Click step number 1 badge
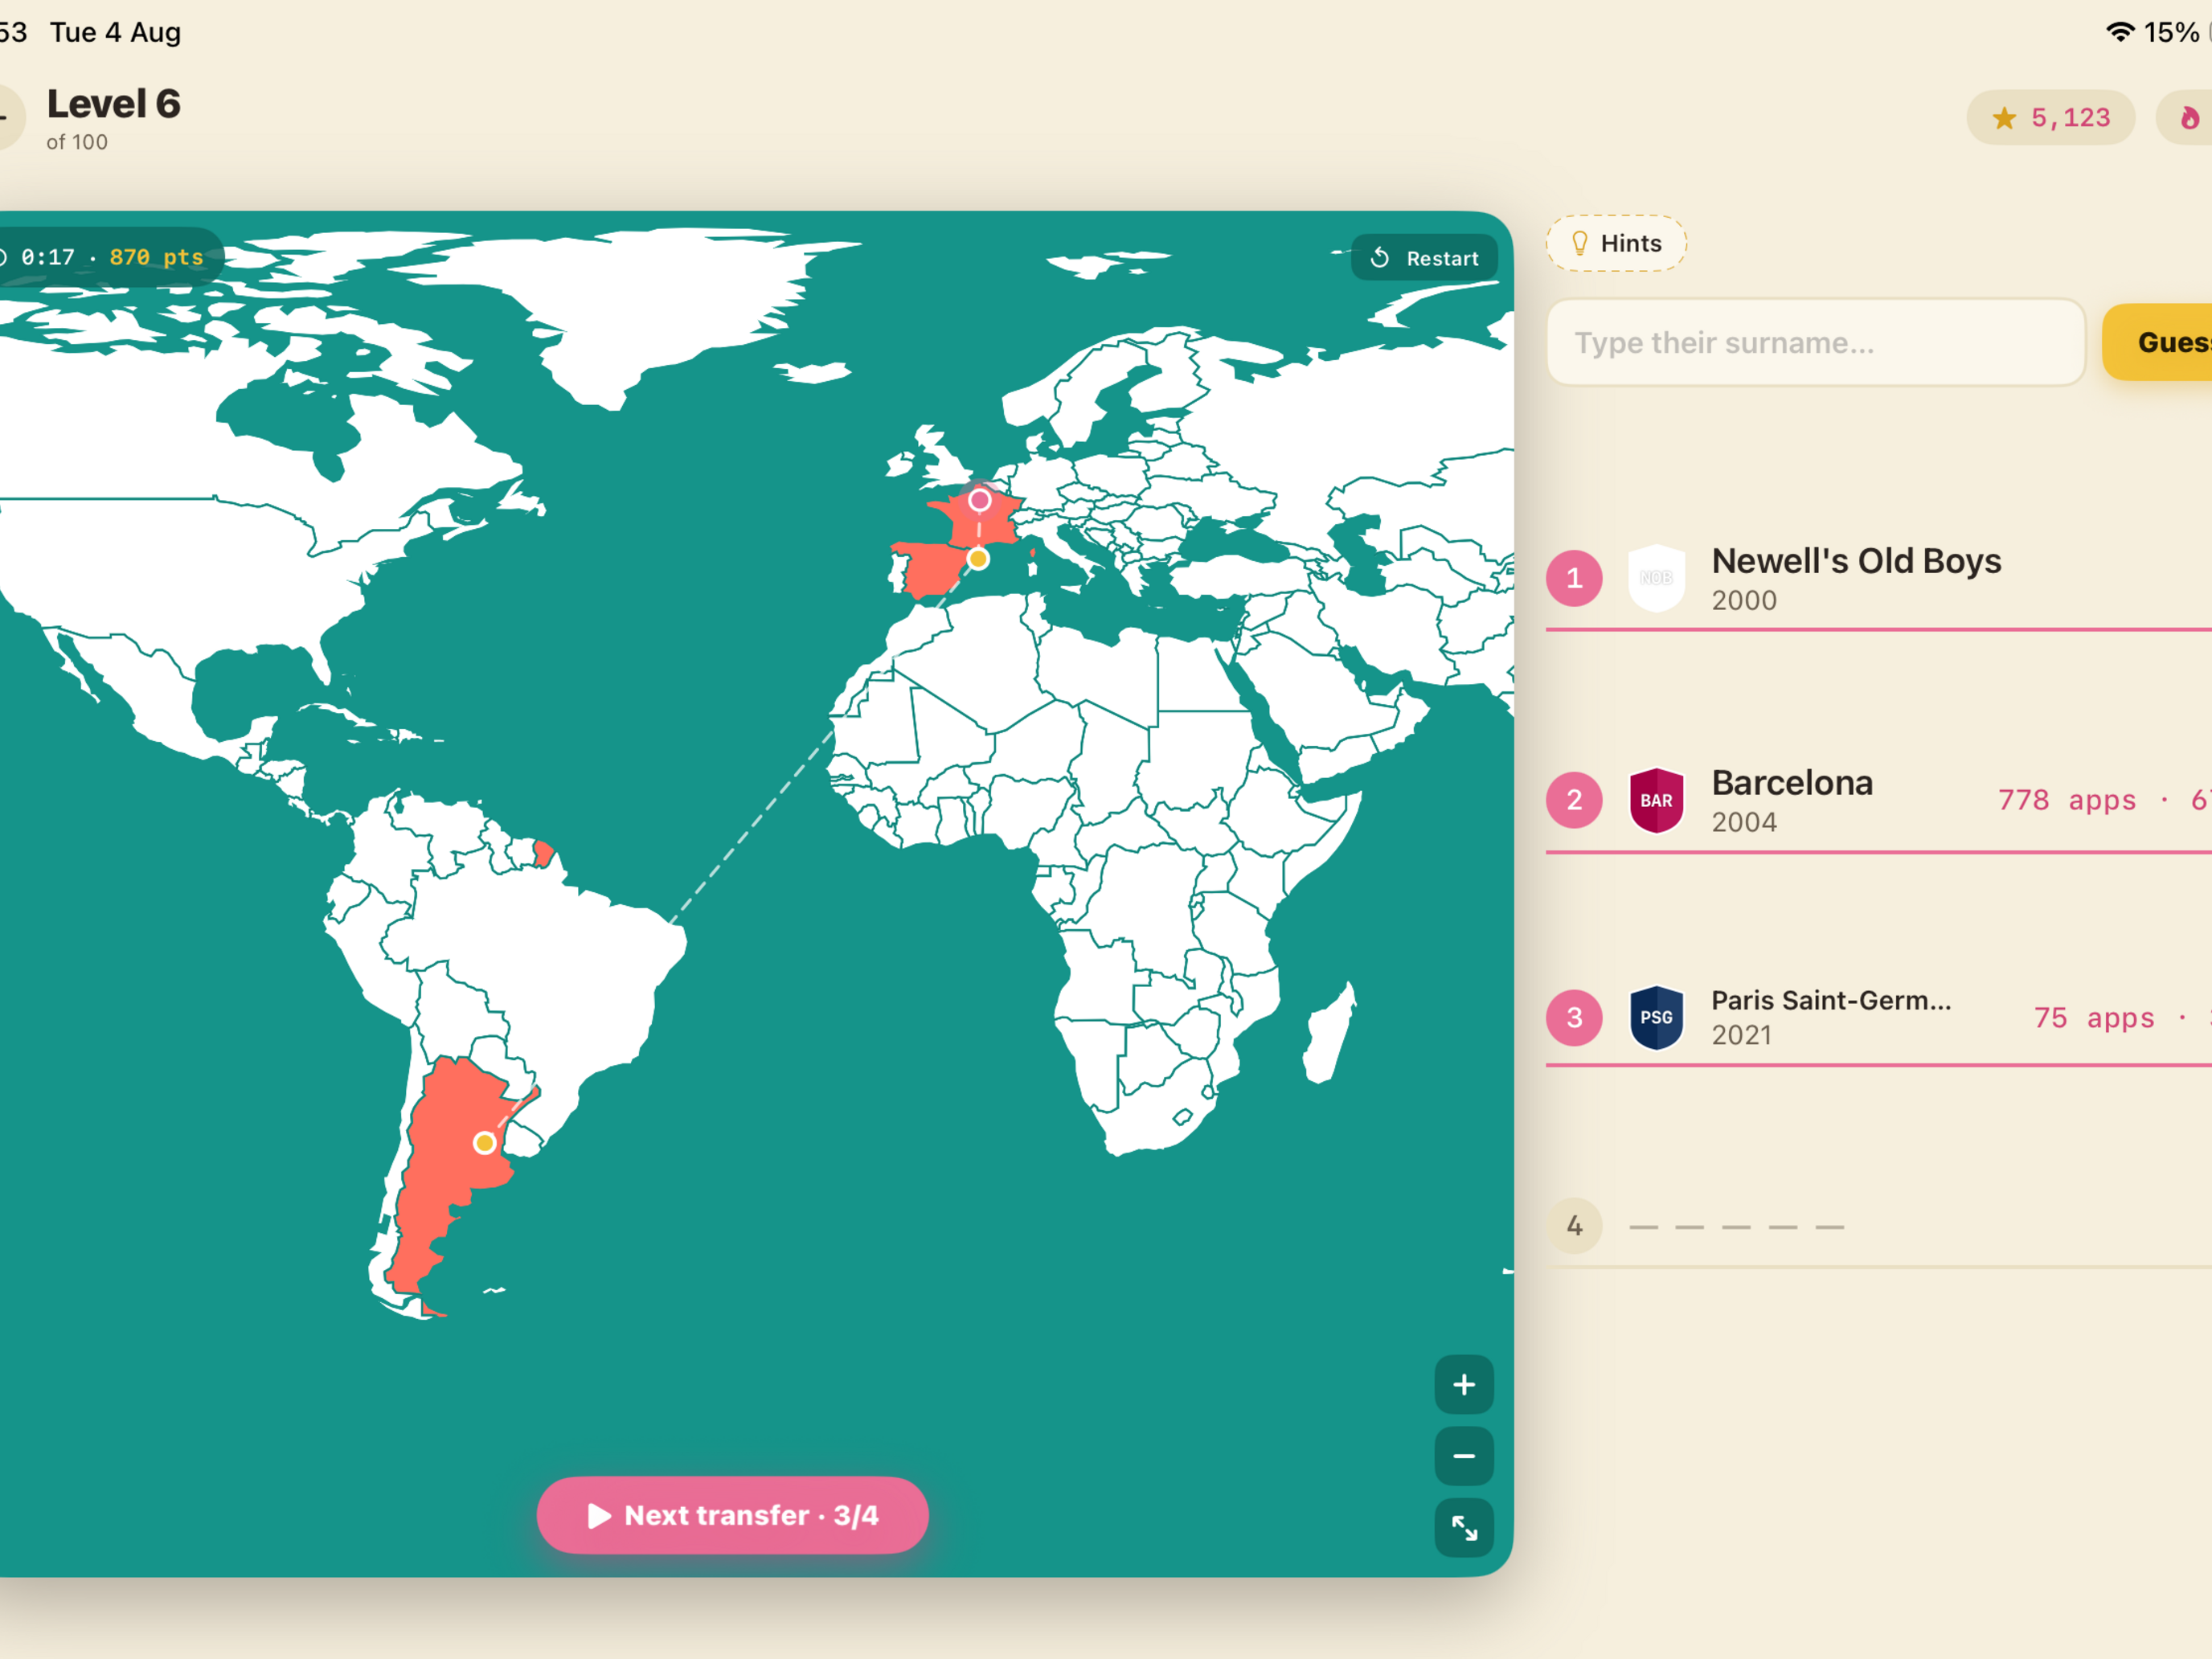The height and width of the screenshot is (1659, 2212). [x=1574, y=578]
